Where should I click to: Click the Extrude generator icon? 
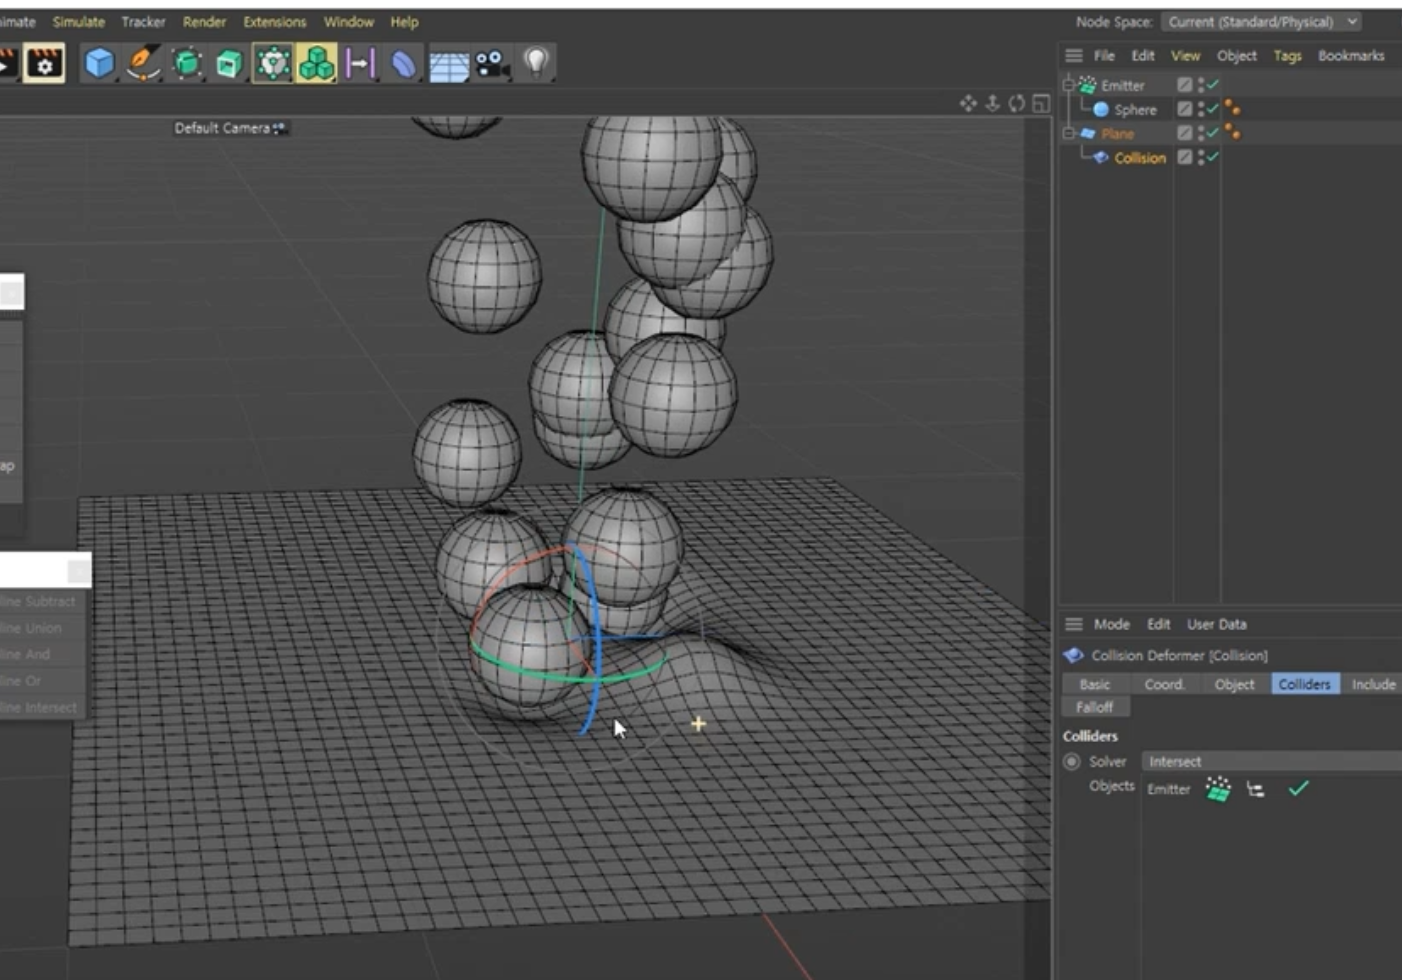pos(229,64)
